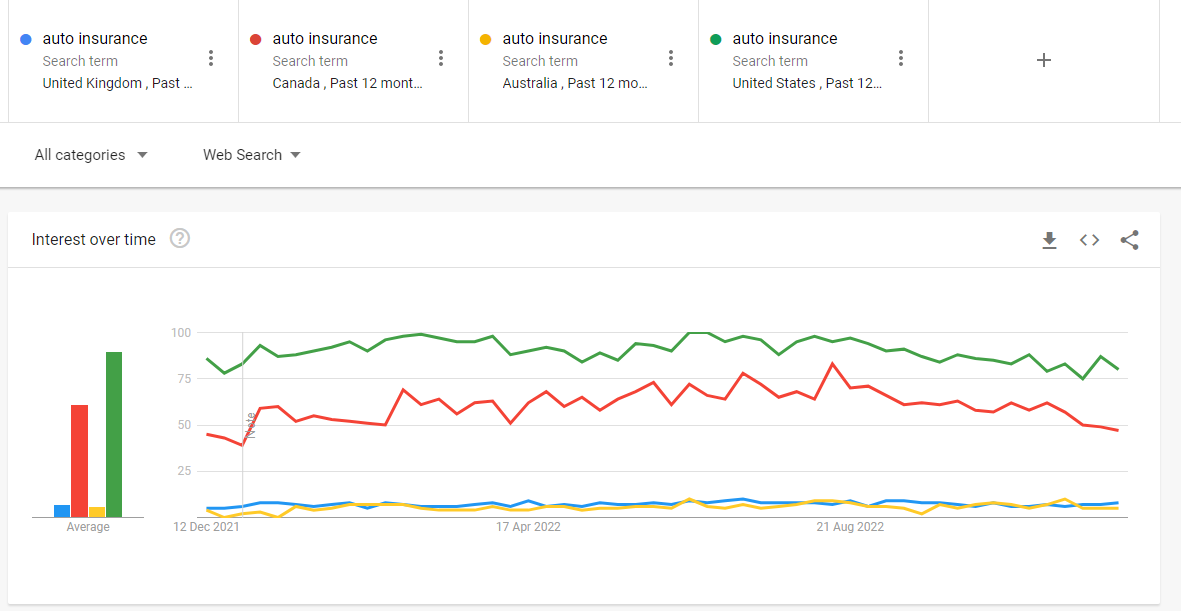Image resolution: width=1181 pixels, height=611 pixels.
Task: Open Australia term three-dot menu
Action: [671, 59]
